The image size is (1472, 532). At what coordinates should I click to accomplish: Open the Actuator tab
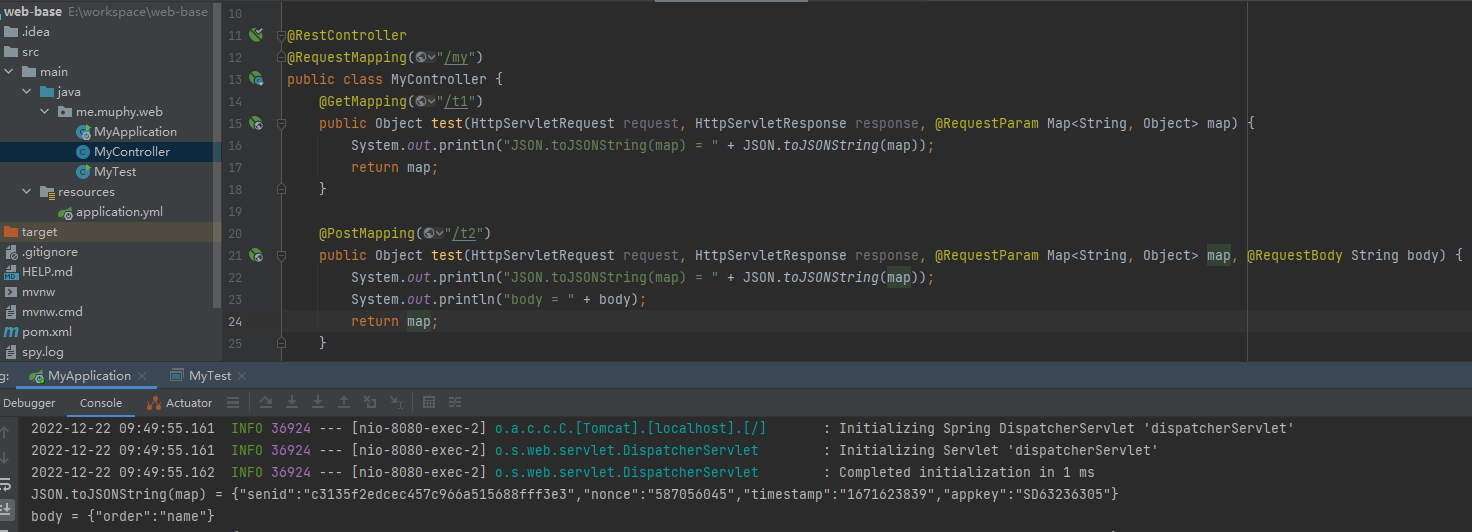click(x=180, y=403)
